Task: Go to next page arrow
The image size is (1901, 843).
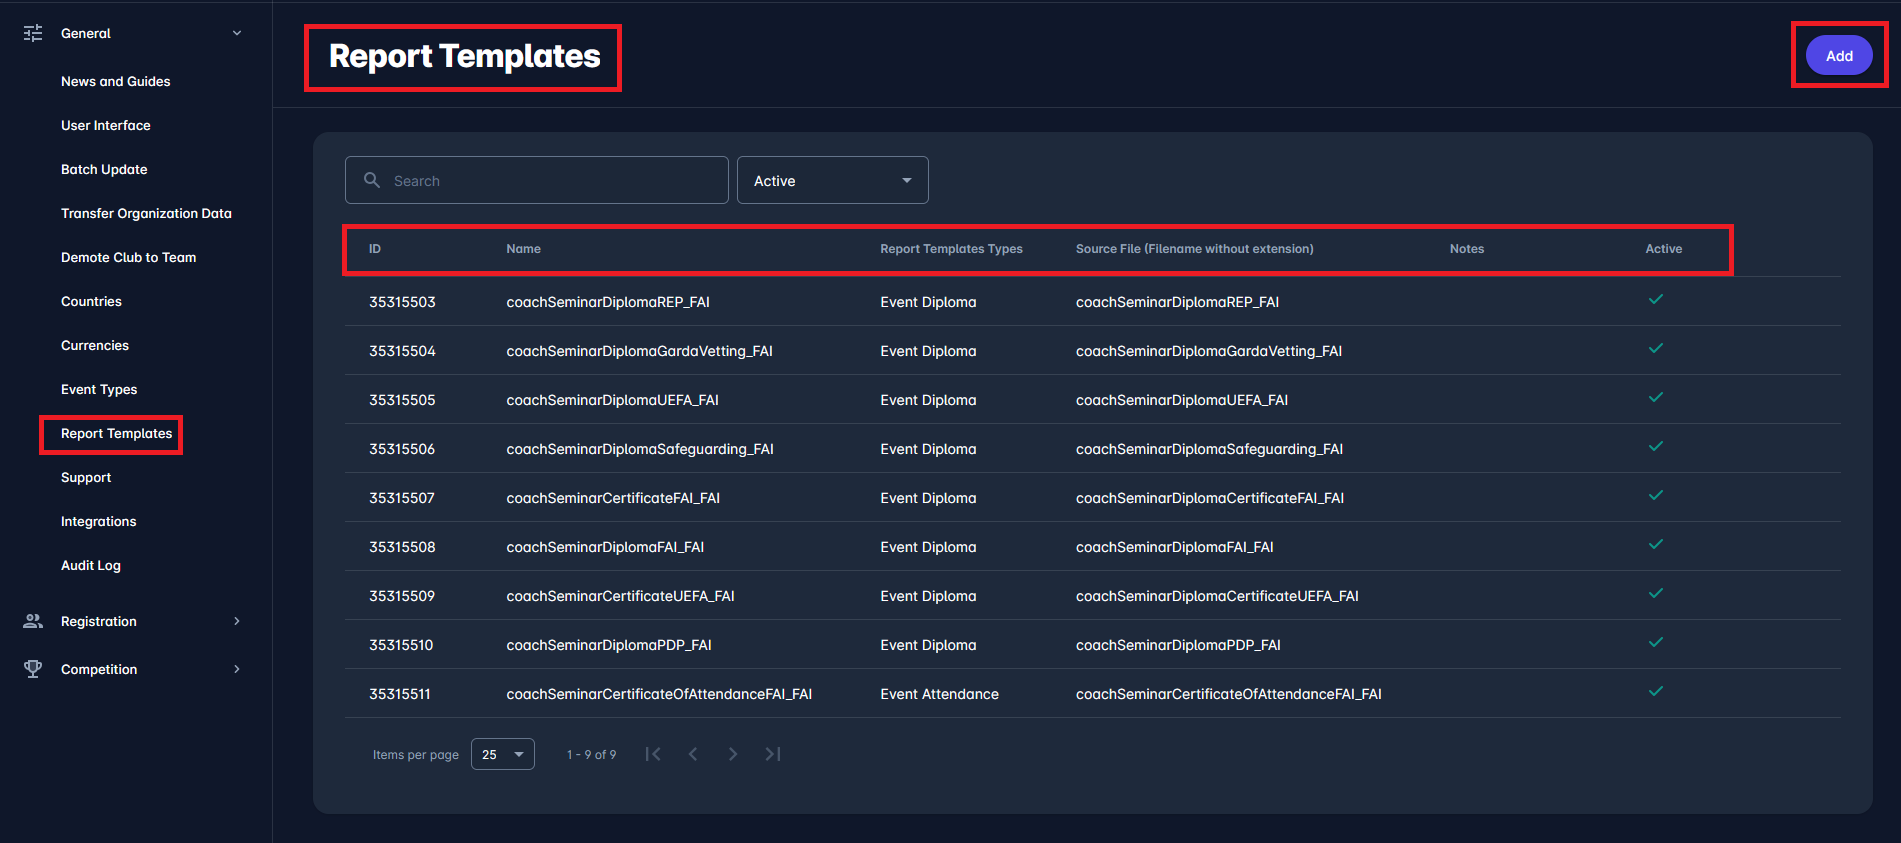Action: (733, 754)
